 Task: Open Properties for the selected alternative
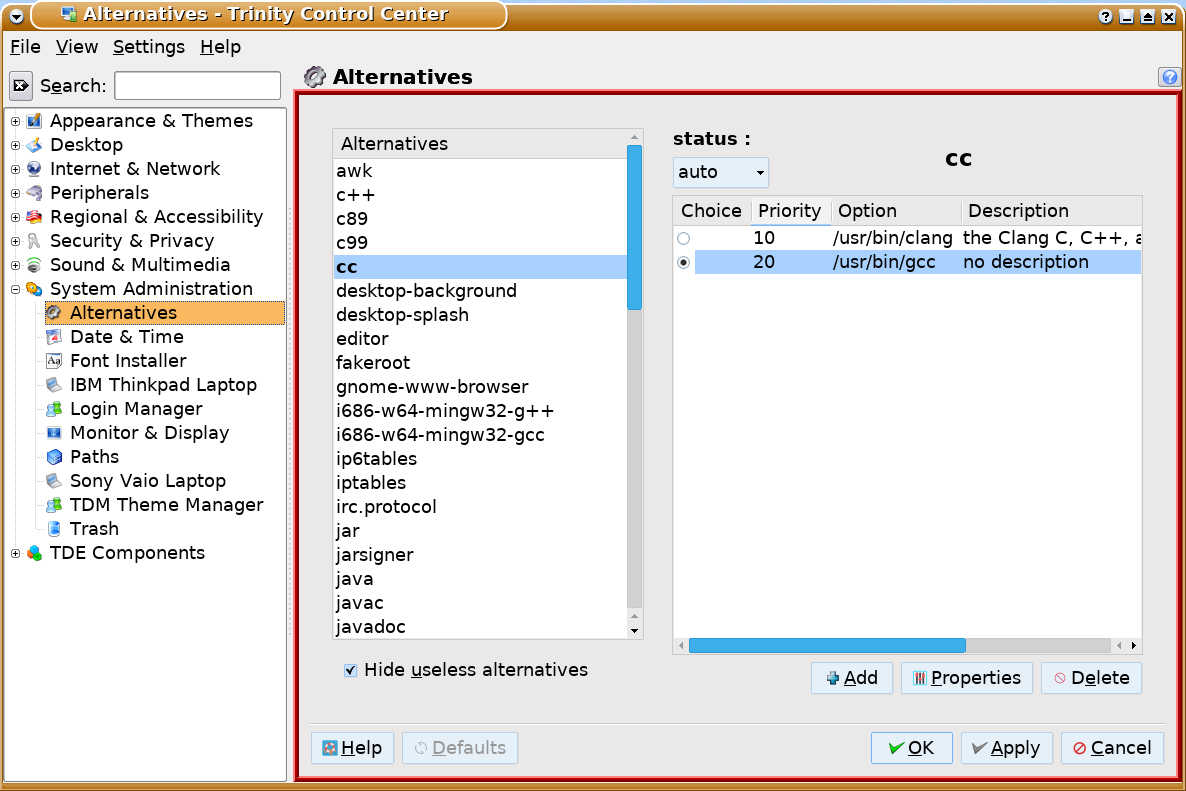[966, 677]
